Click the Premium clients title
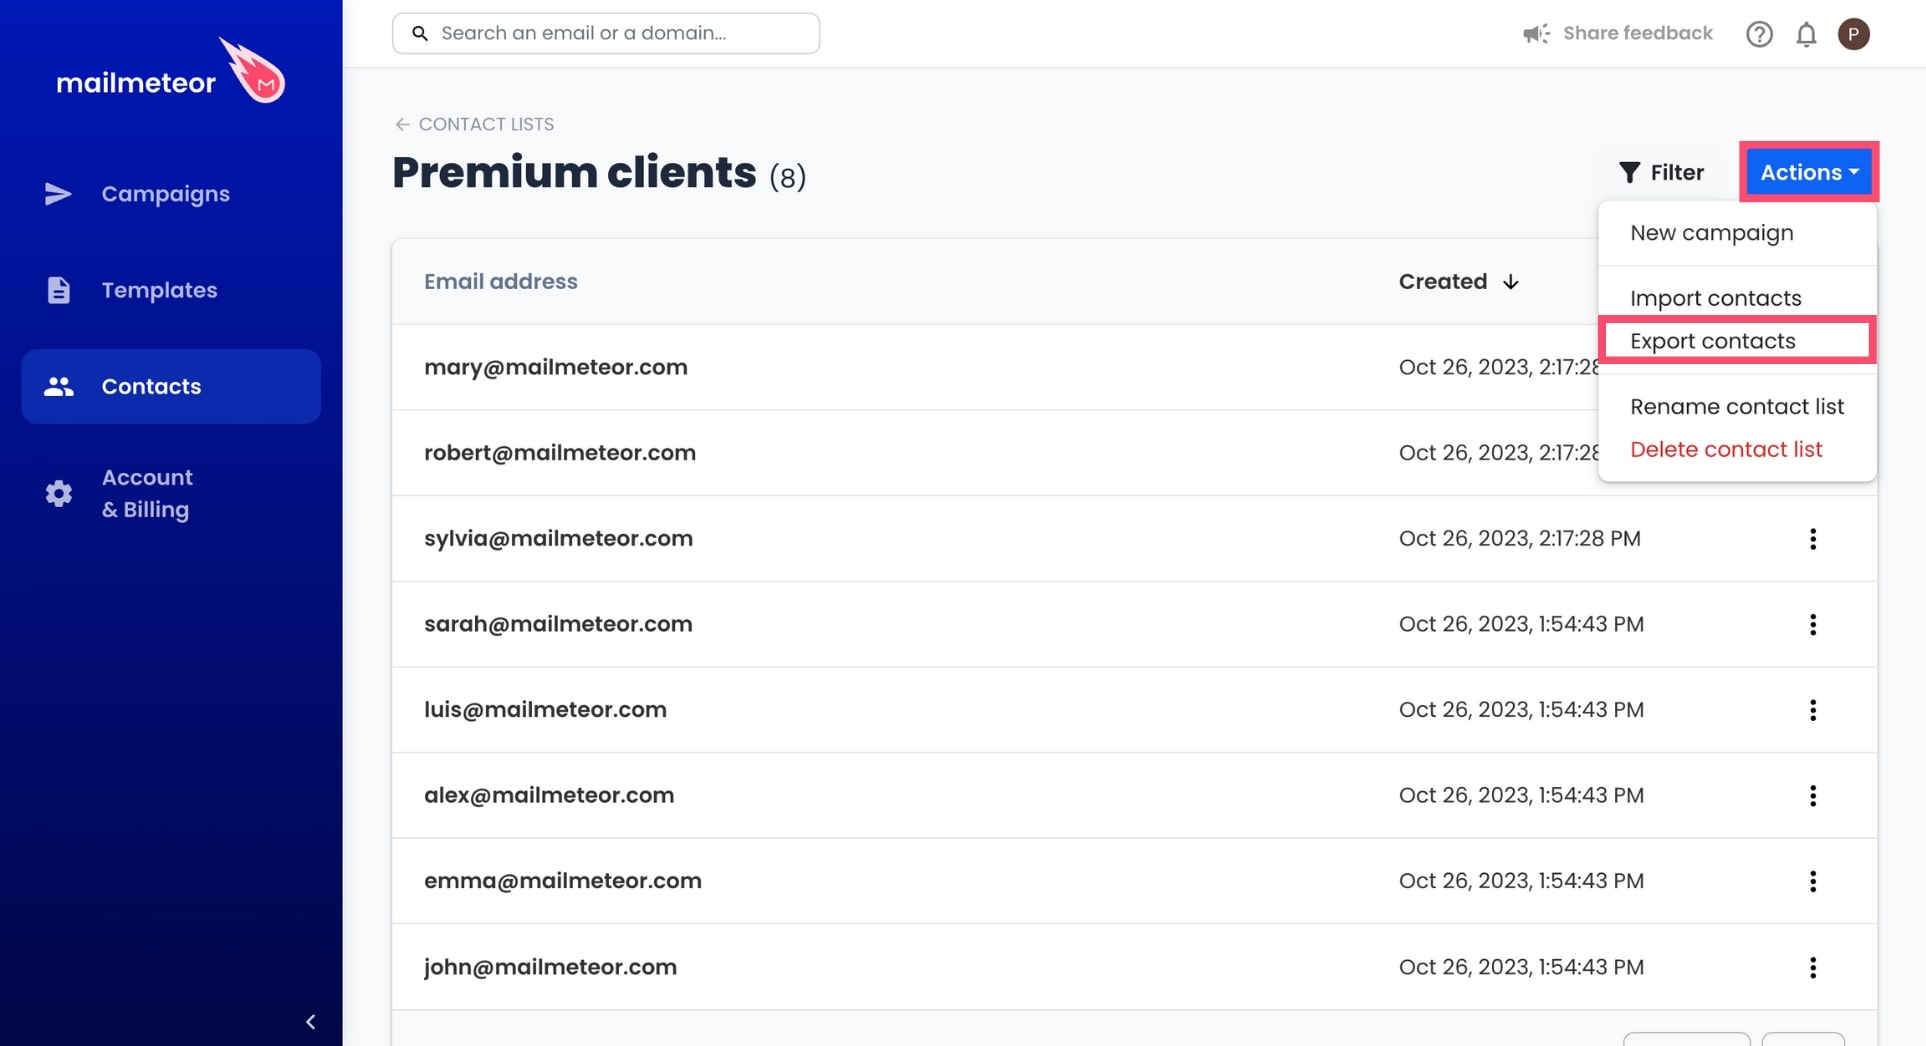1926x1046 pixels. click(574, 172)
